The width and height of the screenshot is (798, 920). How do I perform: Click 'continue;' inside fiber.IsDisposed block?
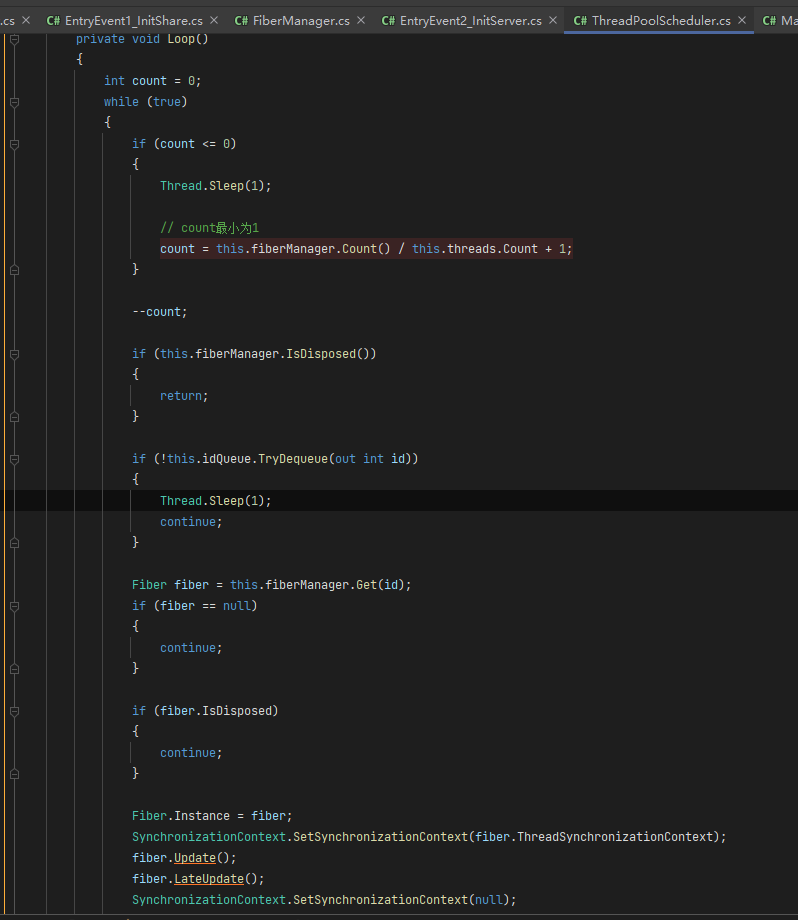coord(191,753)
